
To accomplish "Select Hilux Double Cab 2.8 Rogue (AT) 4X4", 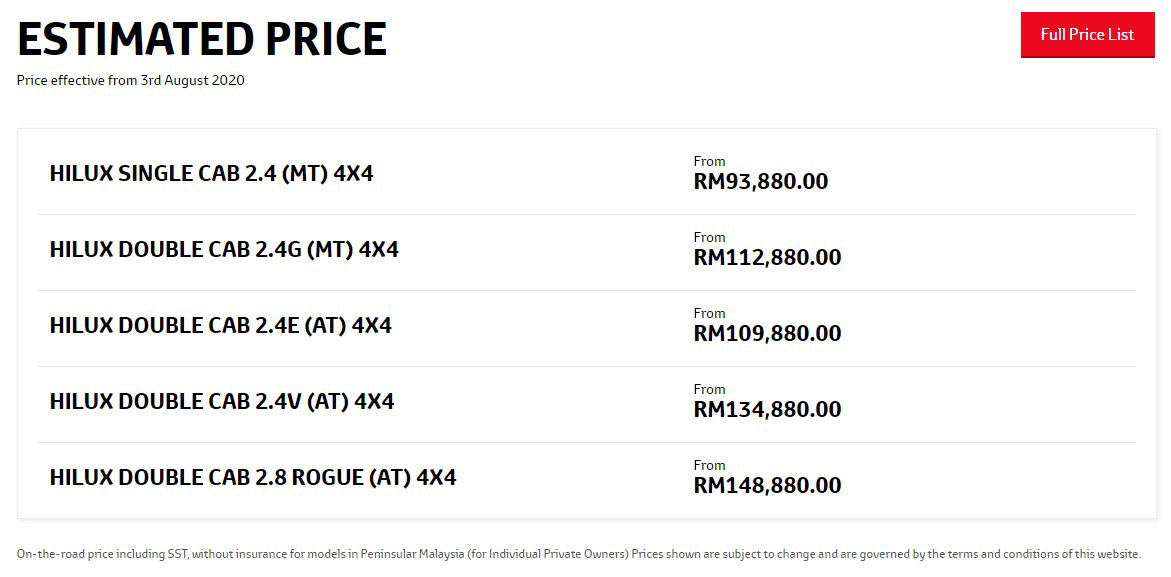I will [253, 478].
